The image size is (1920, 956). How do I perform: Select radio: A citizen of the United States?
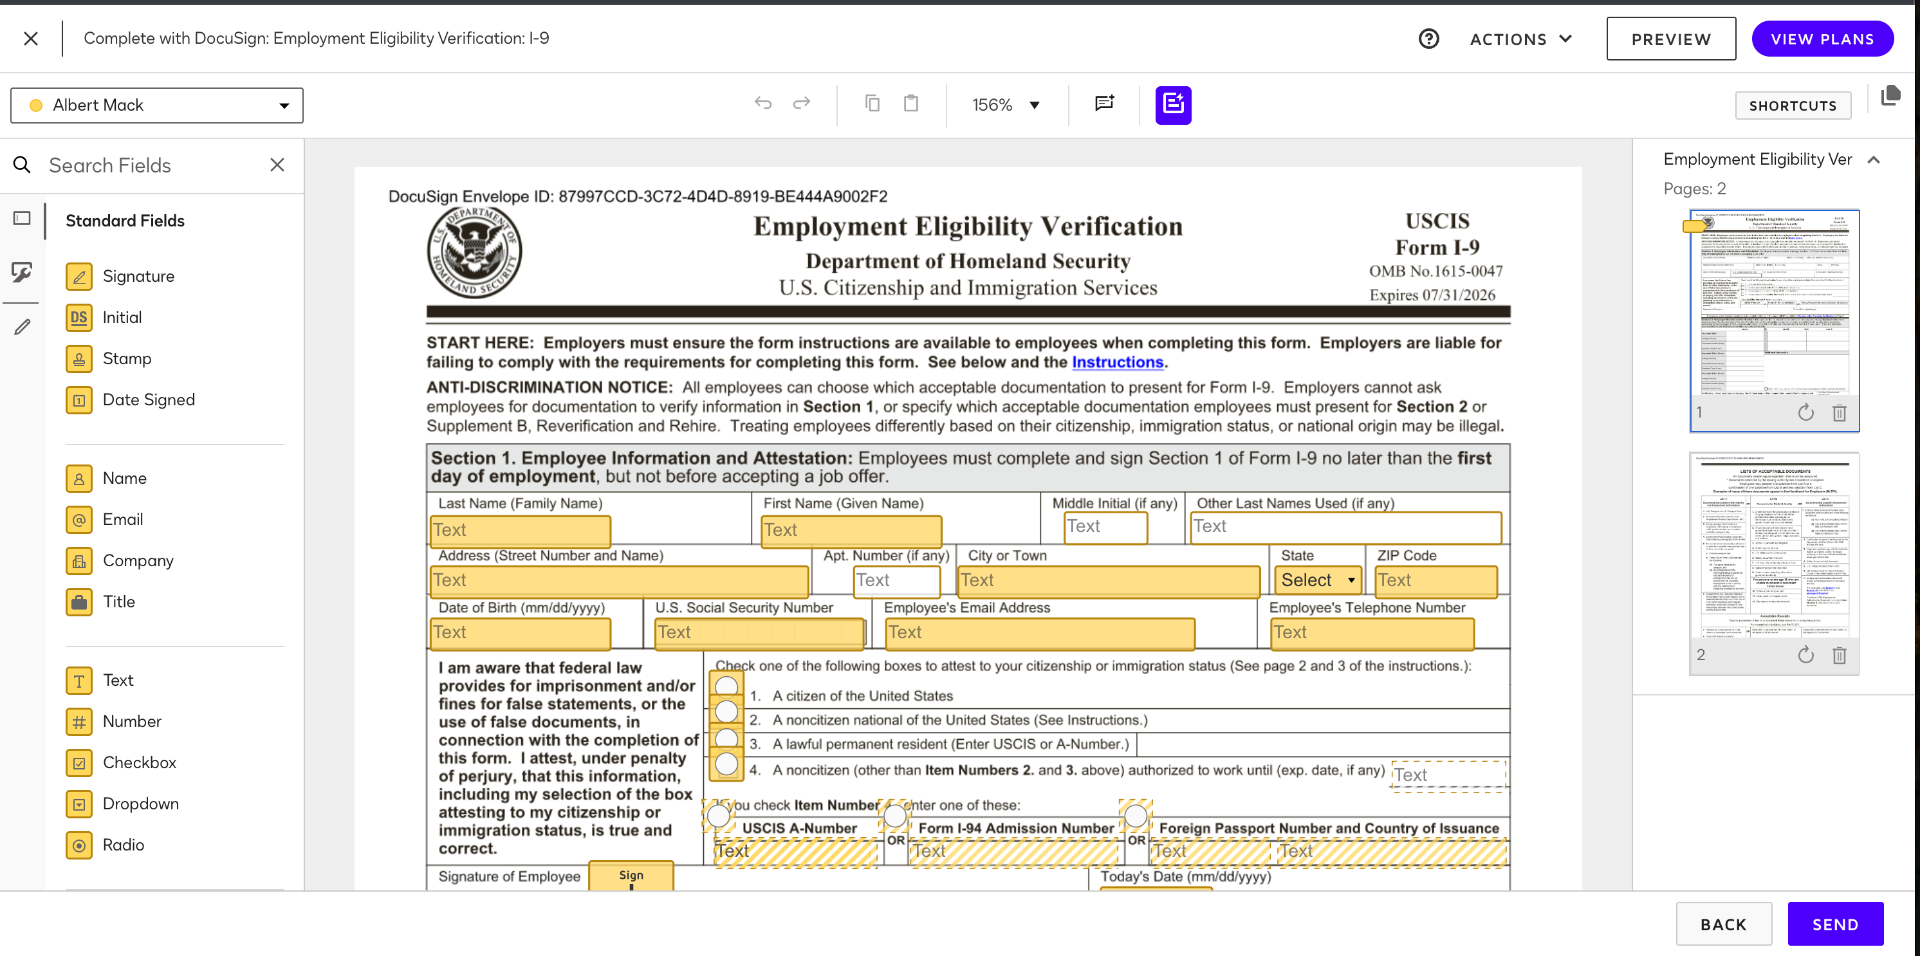tap(727, 685)
